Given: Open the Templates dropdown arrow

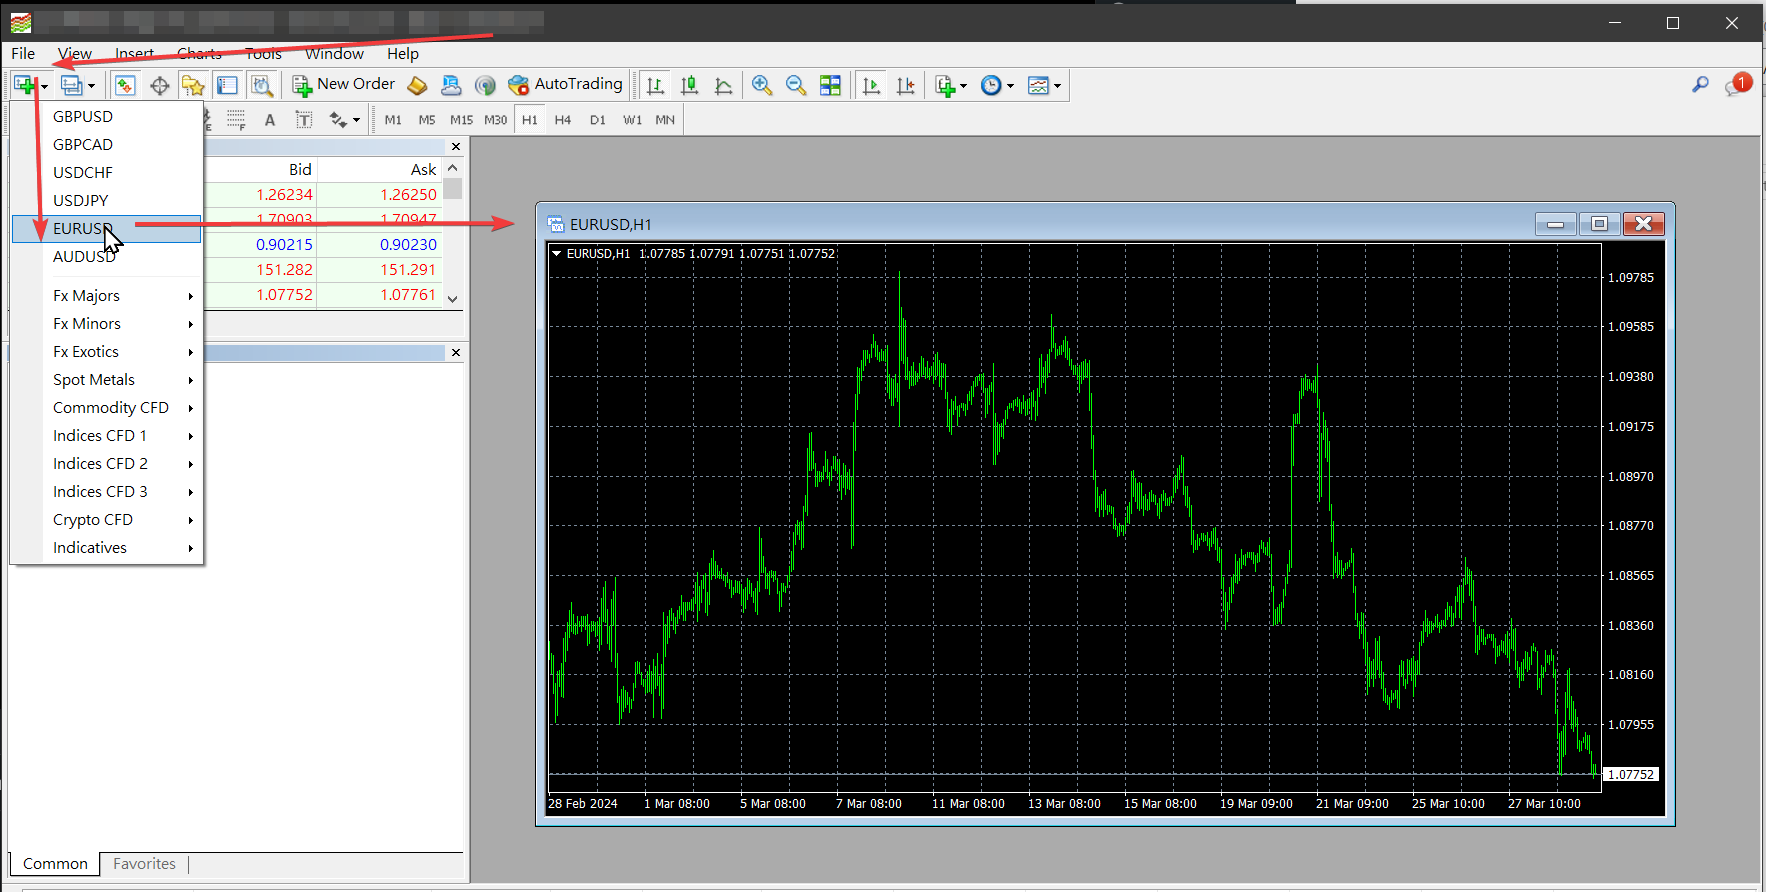Looking at the screenshot, I should pos(1057,86).
